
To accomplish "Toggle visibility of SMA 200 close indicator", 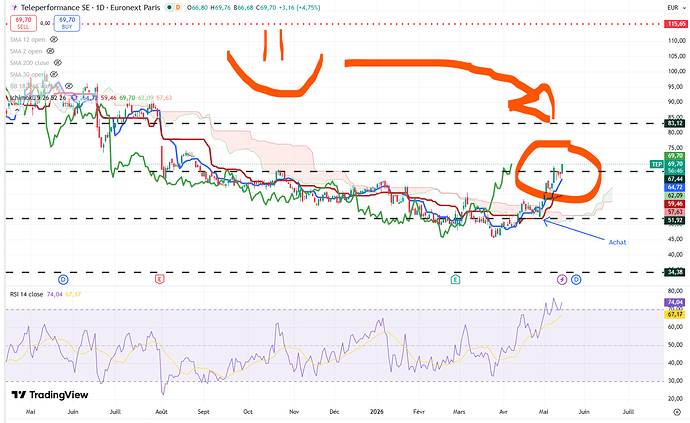I will (x=58, y=63).
